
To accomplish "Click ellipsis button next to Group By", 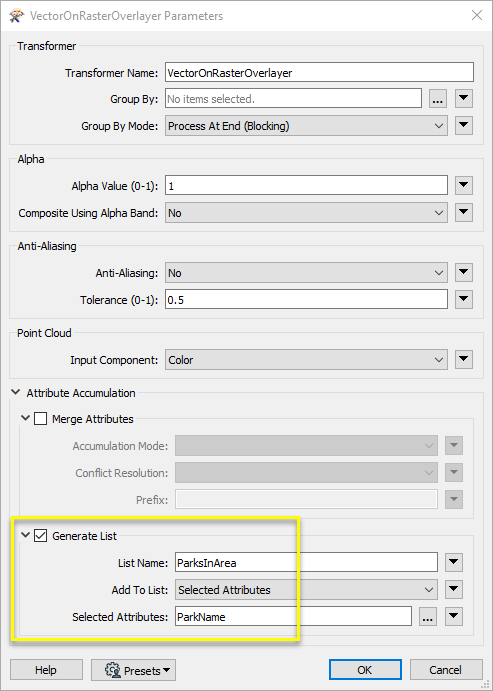I will pyautogui.click(x=437, y=99).
